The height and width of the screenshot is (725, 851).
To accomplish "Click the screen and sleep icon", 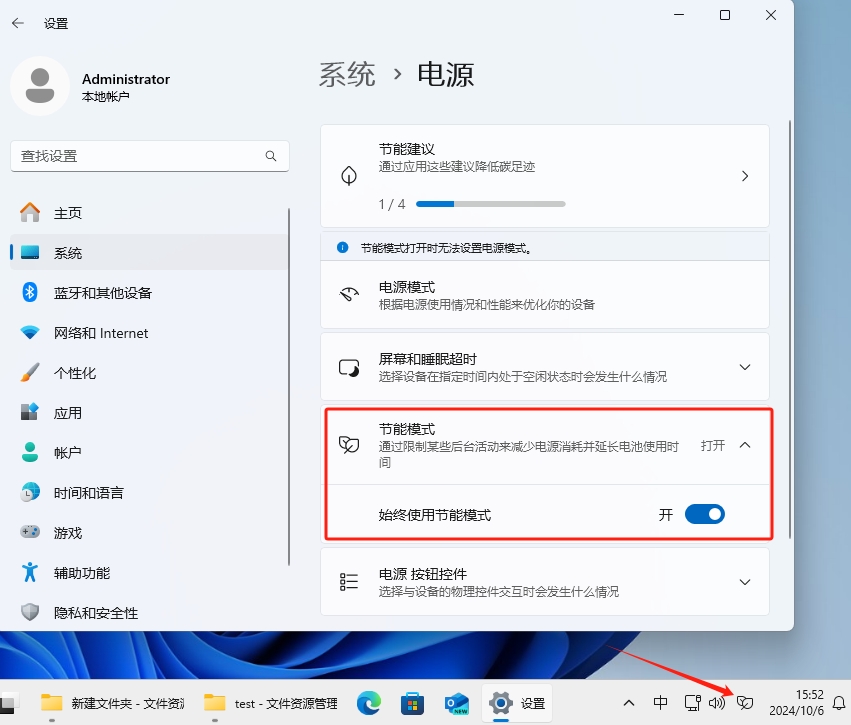I will tap(349, 367).
